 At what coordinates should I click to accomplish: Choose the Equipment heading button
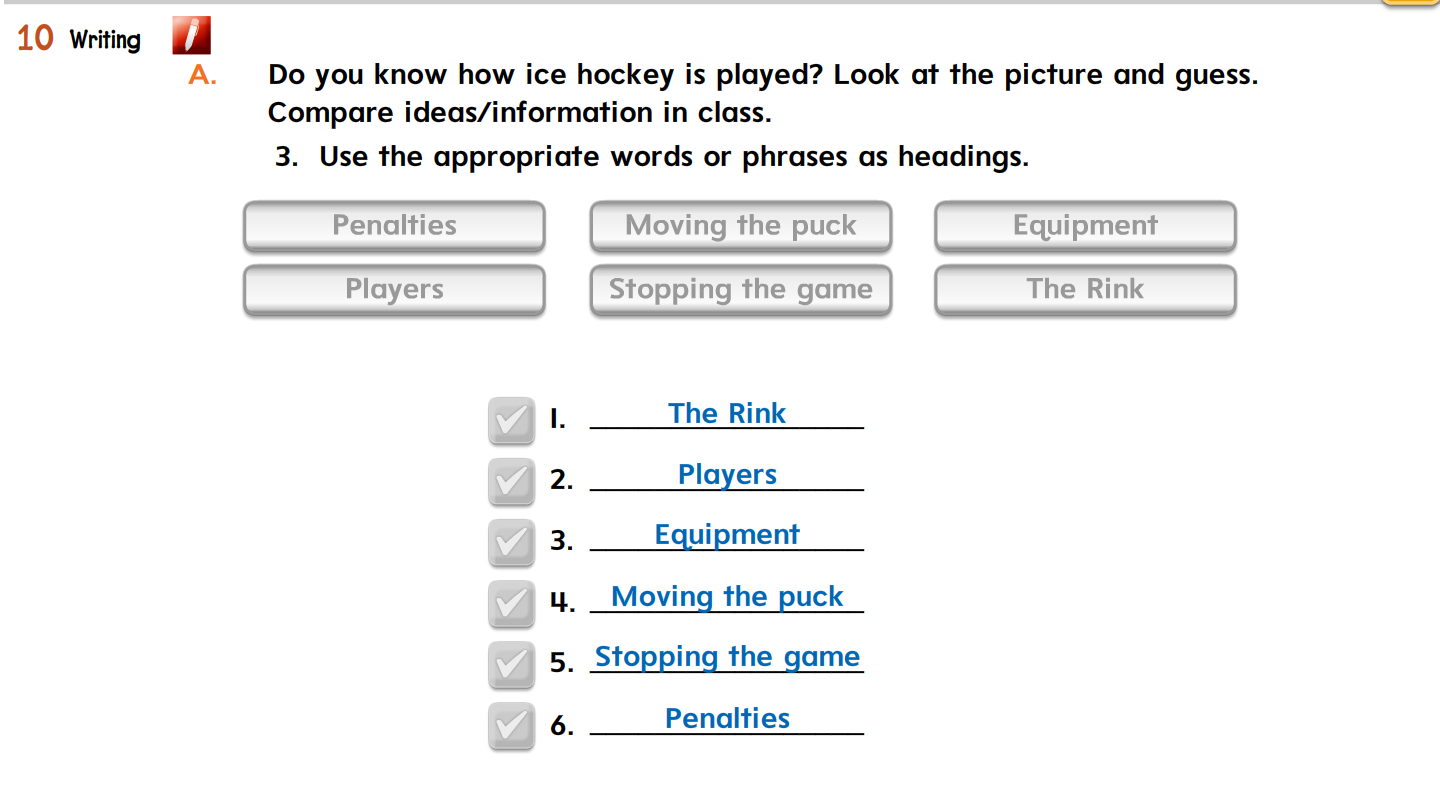click(1085, 226)
